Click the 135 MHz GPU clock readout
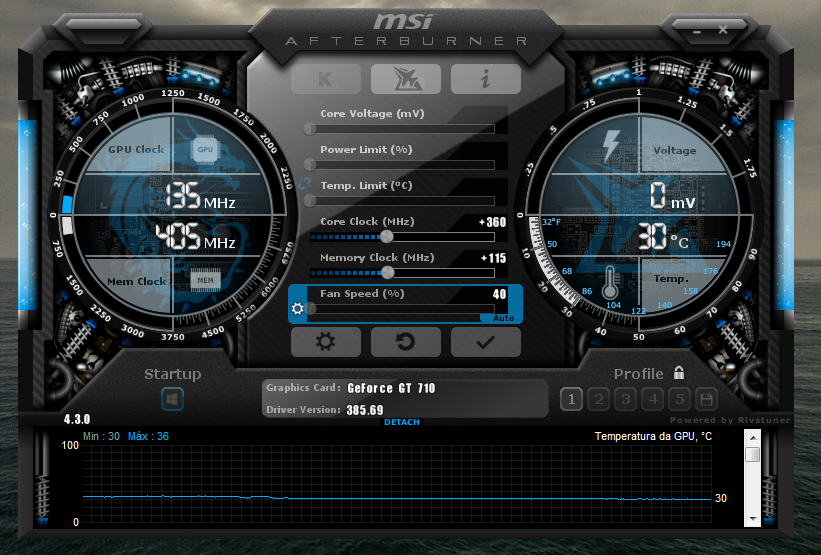The width and height of the screenshot is (821, 555). 200,196
